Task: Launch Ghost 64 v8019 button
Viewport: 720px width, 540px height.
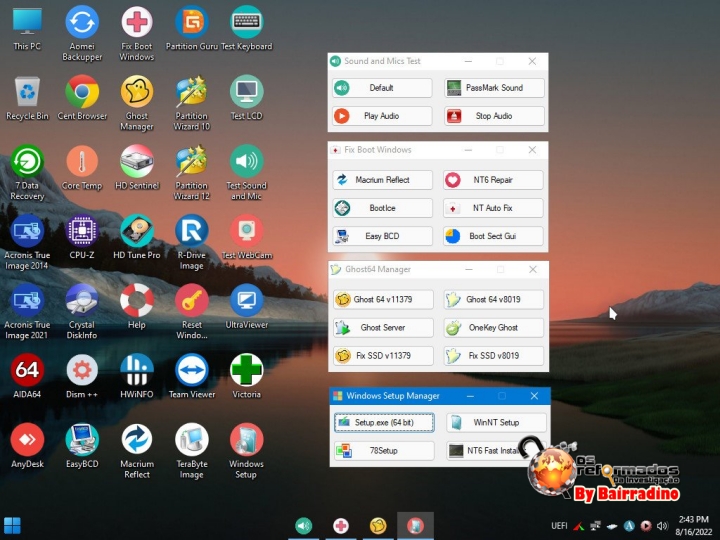Action: pos(494,299)
